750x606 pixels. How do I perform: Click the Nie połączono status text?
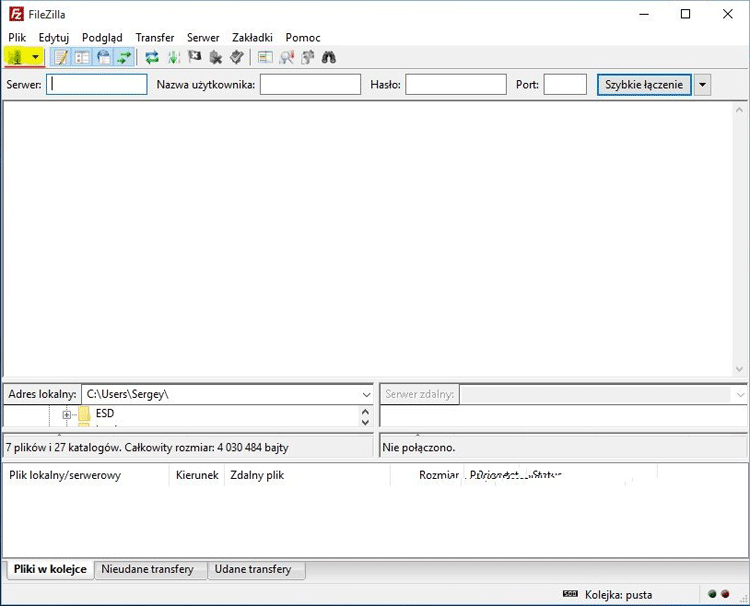[x=419, y=448]
